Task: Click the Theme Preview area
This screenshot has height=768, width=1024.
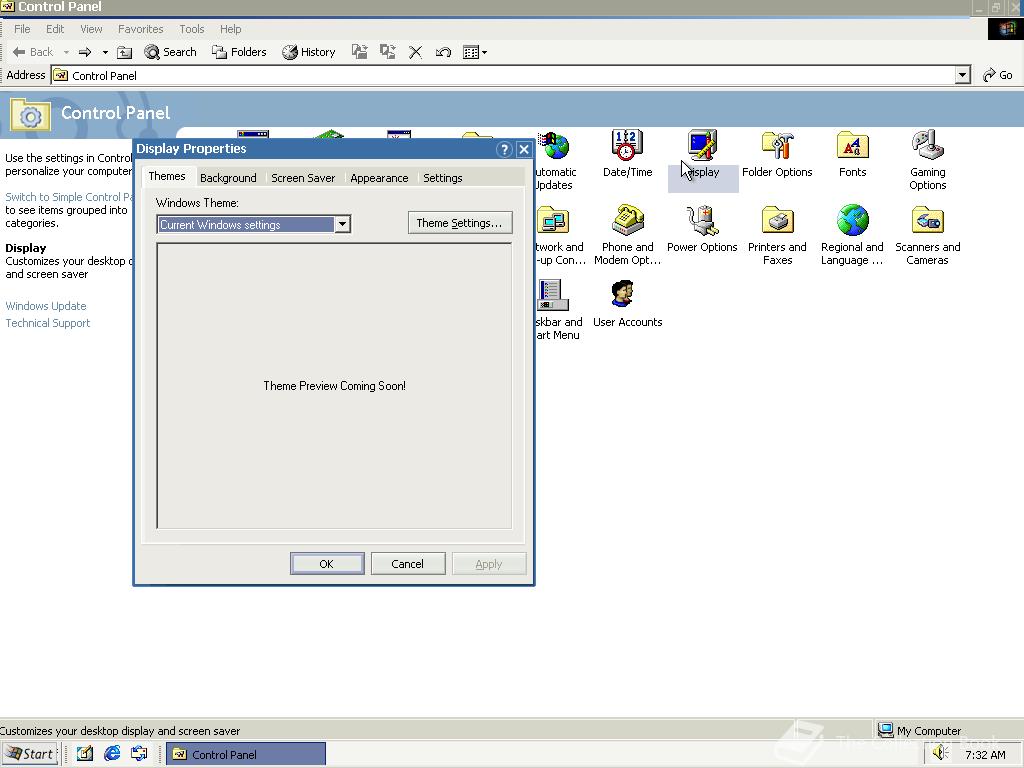Action: 334,385
